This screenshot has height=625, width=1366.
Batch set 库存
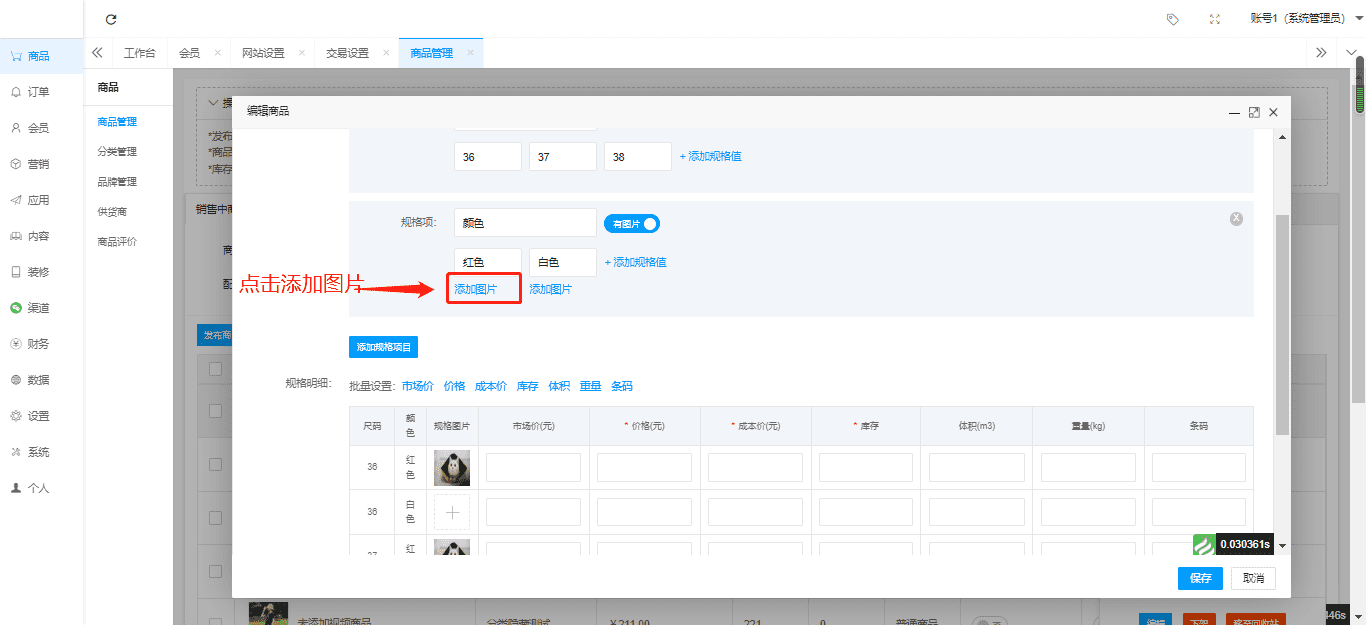[x=527, y=386]
